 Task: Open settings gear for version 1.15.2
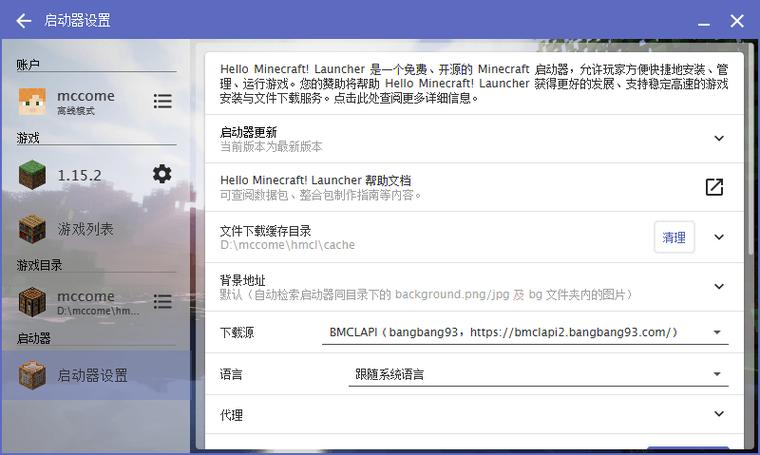(162, 174)
